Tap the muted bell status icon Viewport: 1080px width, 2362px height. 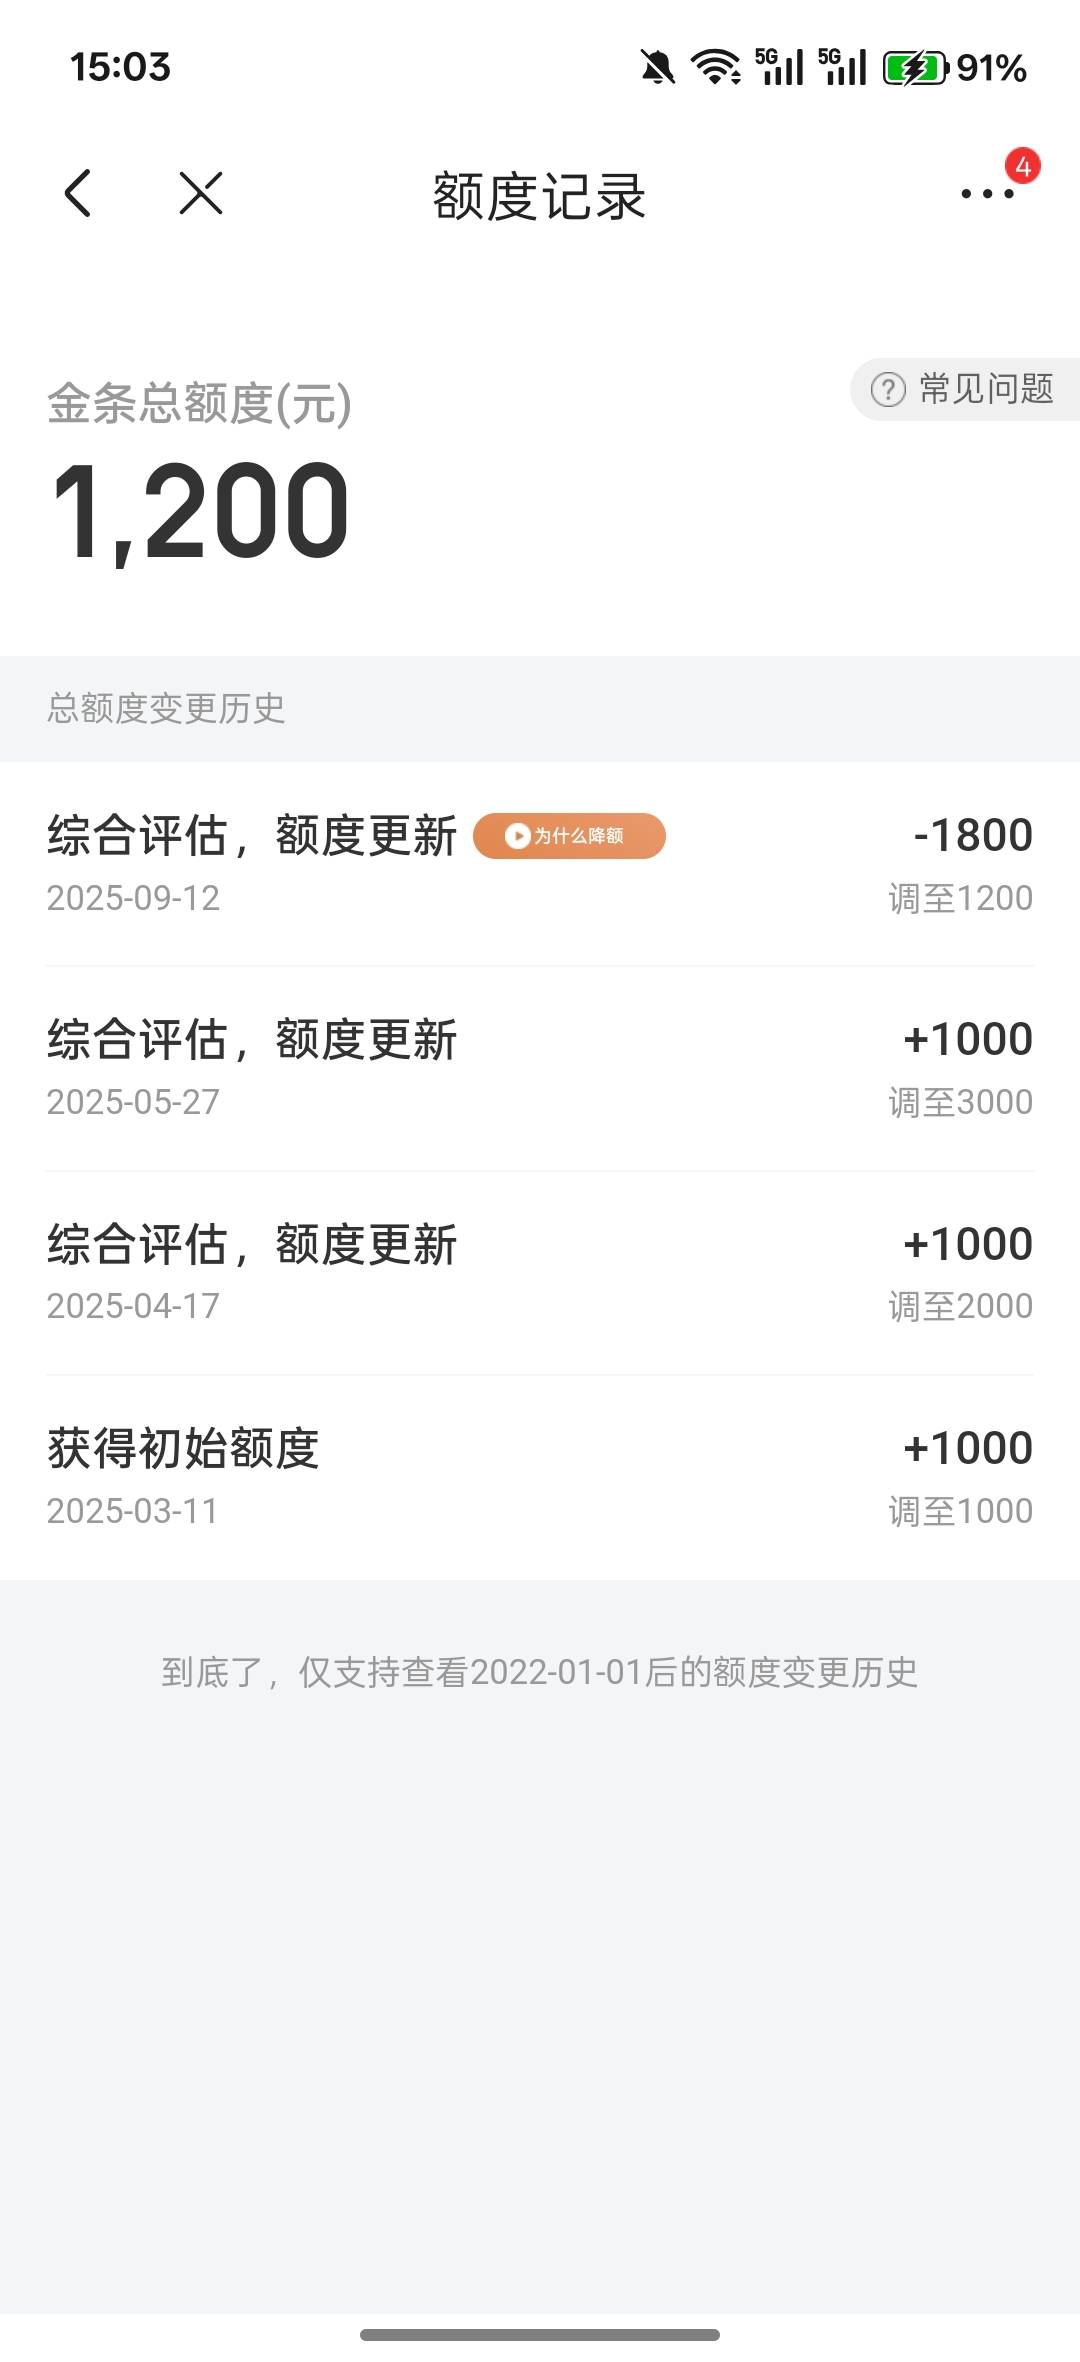click(x=657, y=68)
